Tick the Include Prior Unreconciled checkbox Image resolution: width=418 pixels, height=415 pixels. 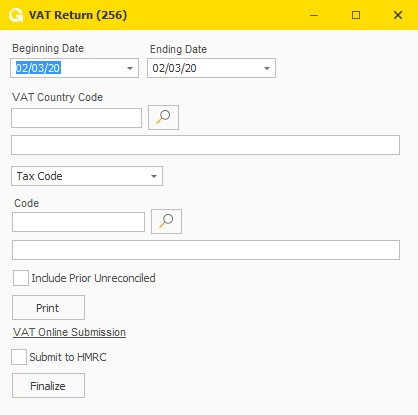click(x=21, y=278)
